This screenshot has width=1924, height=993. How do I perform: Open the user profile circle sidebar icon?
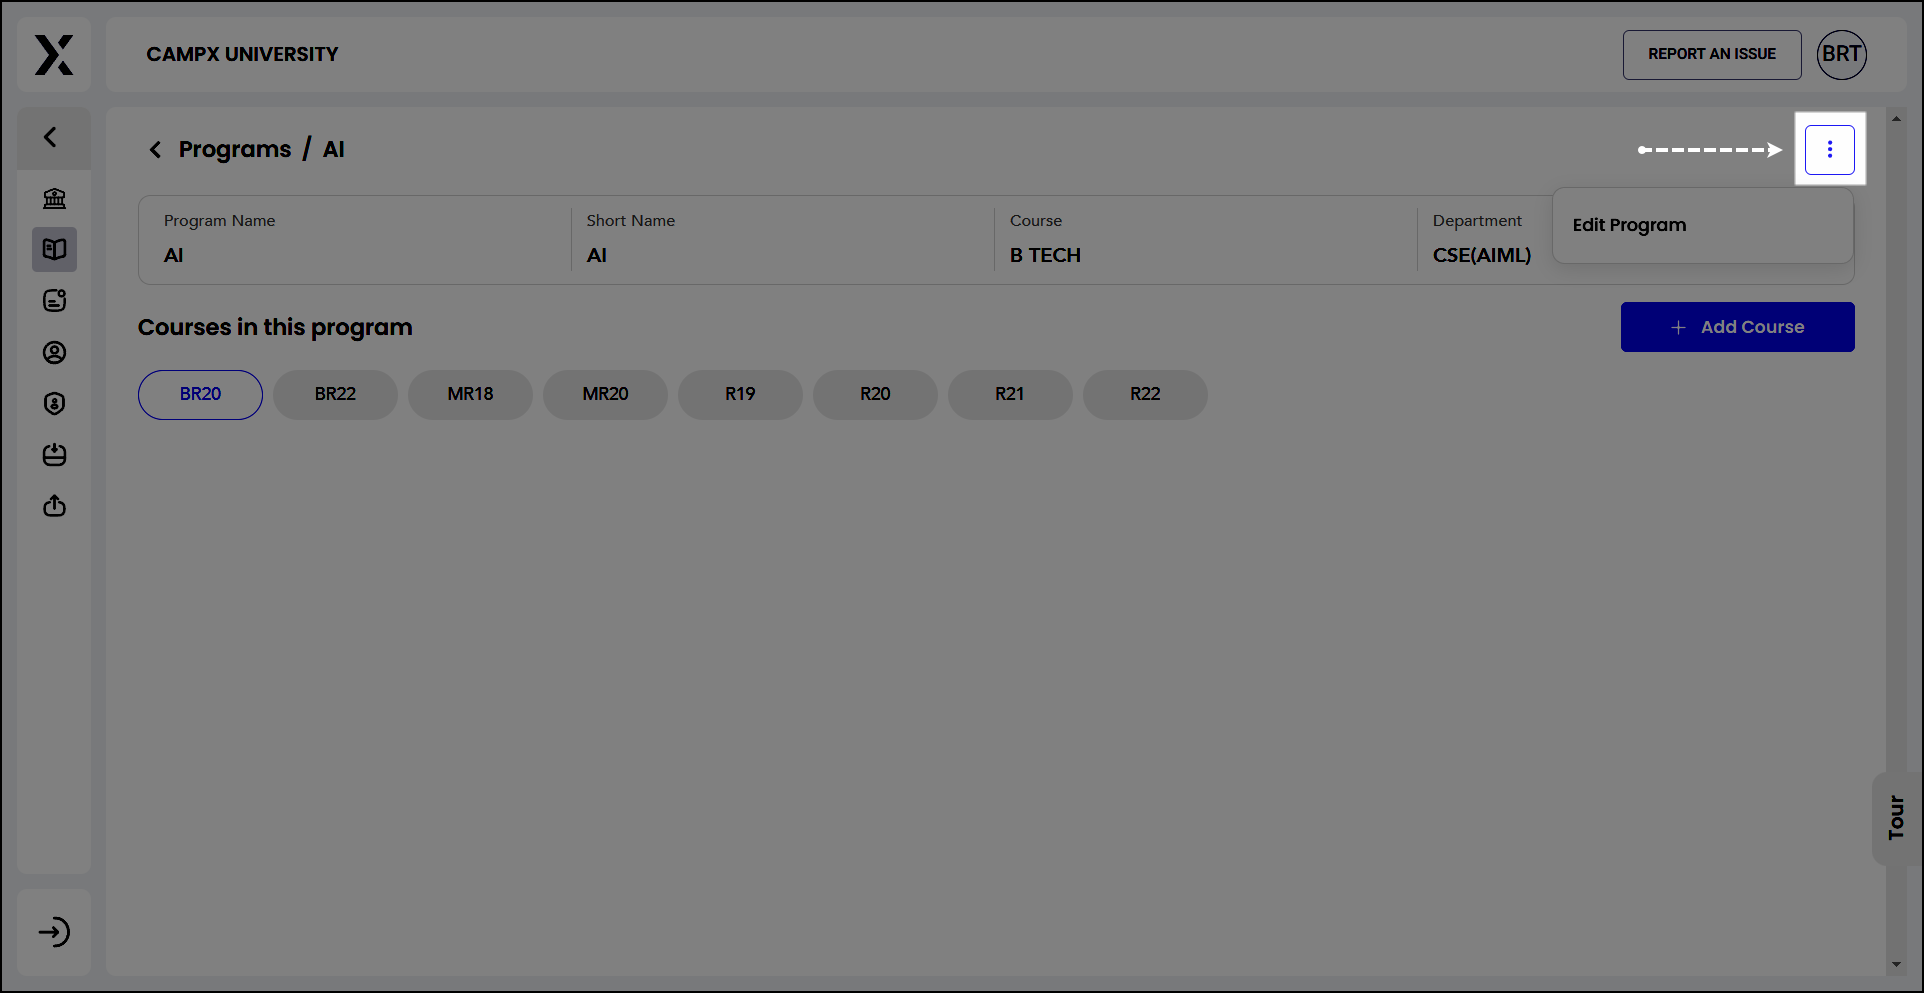click(54, 352)
